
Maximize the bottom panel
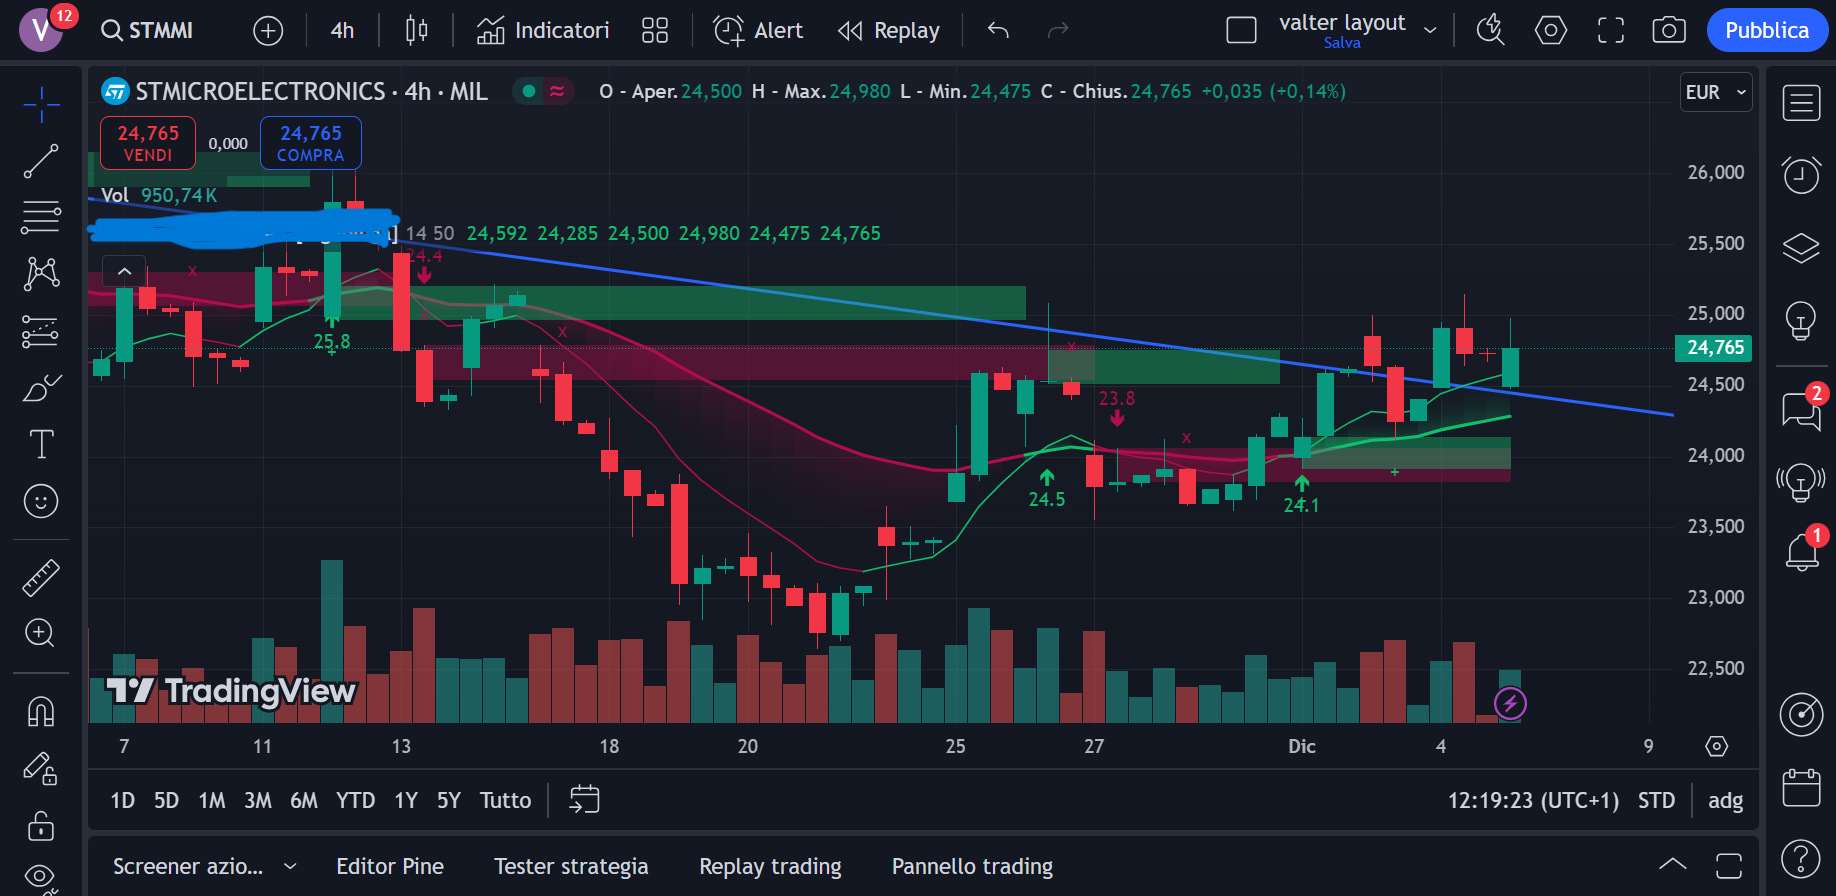click(x=1729, y=865)
